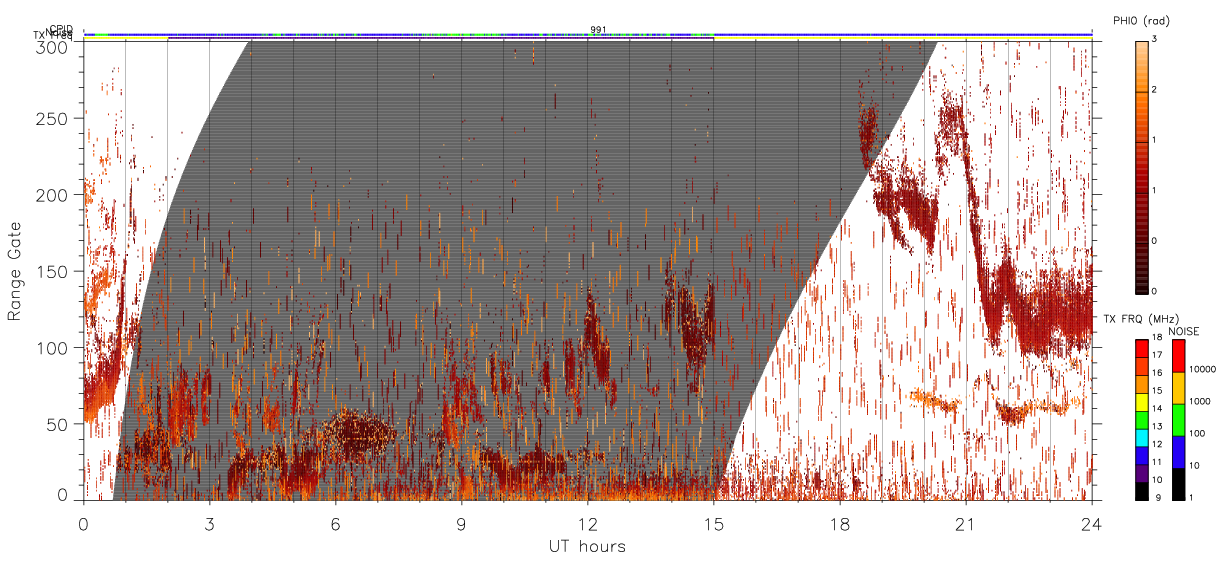Select the "PHI0 (rad)" colorbar title
Viewport: 1228px width, 567px height.
[1141, 20]
